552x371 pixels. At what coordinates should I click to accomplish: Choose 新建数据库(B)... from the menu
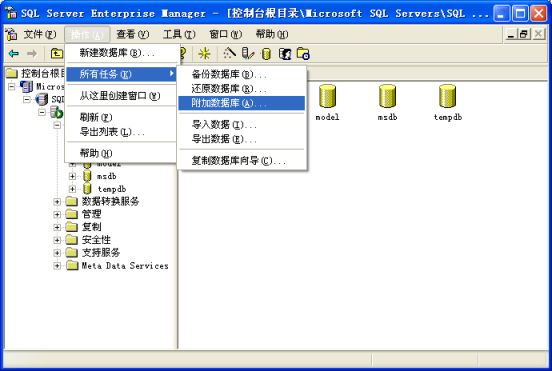pos(121,53)
